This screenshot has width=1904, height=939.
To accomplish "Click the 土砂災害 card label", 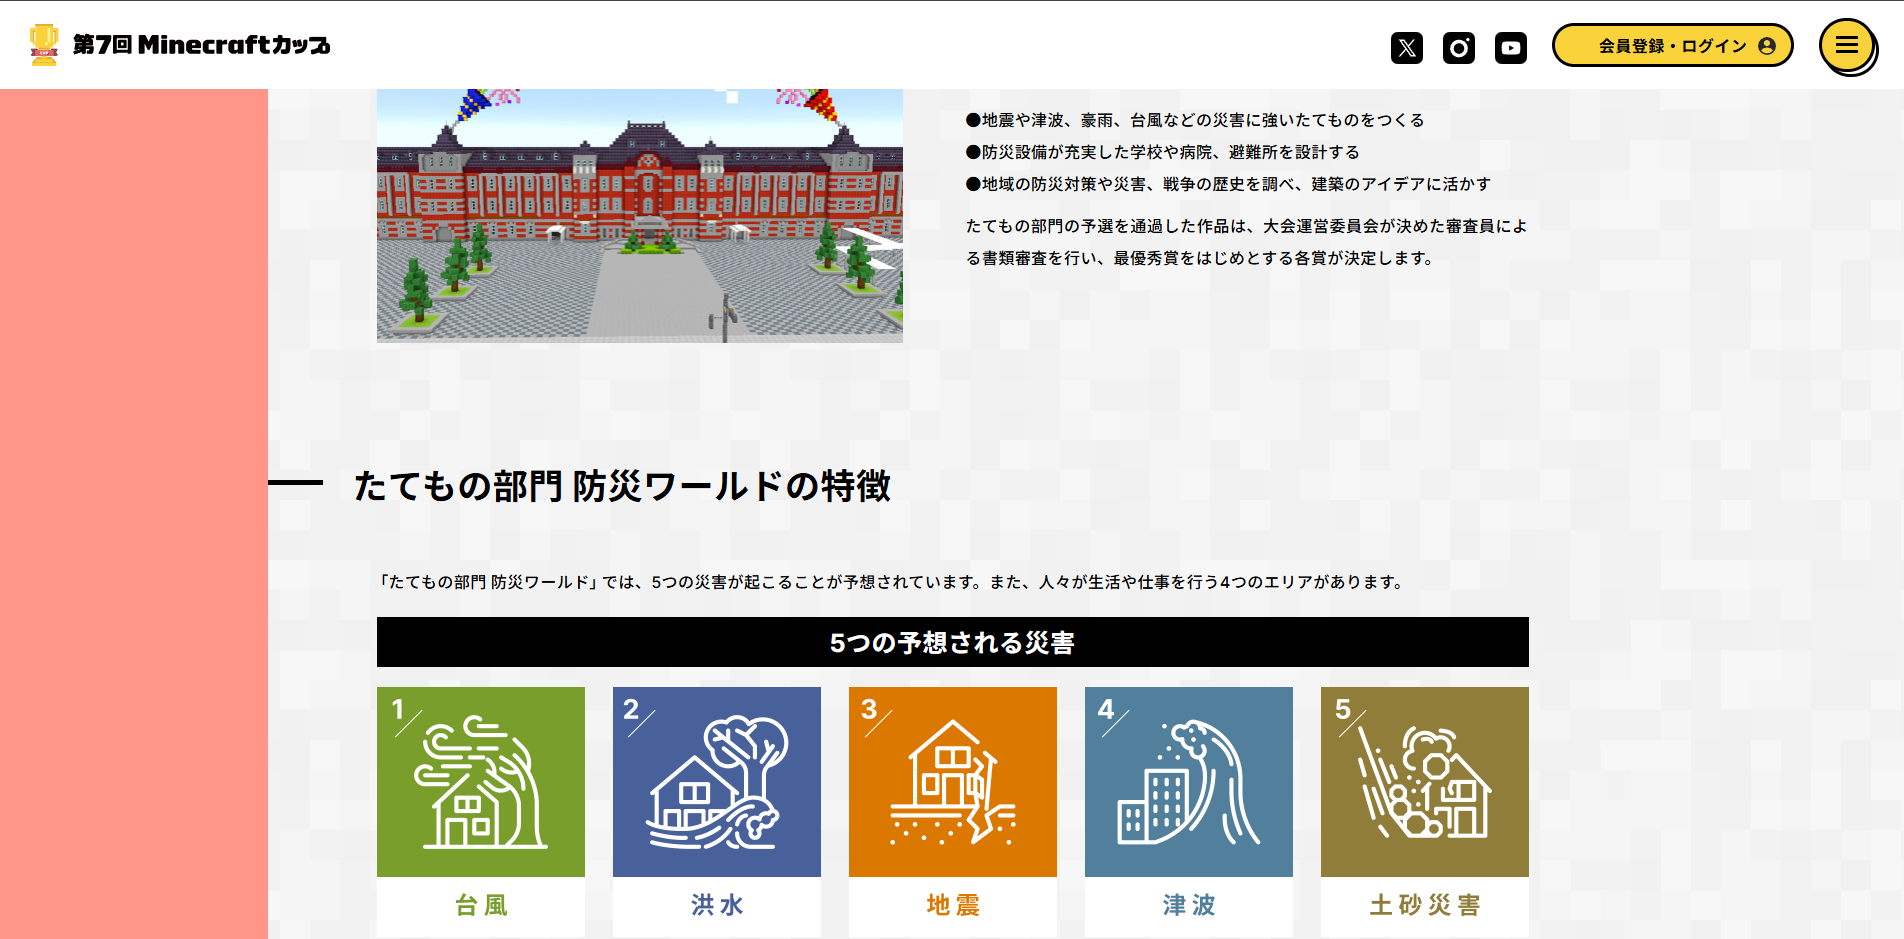I will pos(1425,905).
